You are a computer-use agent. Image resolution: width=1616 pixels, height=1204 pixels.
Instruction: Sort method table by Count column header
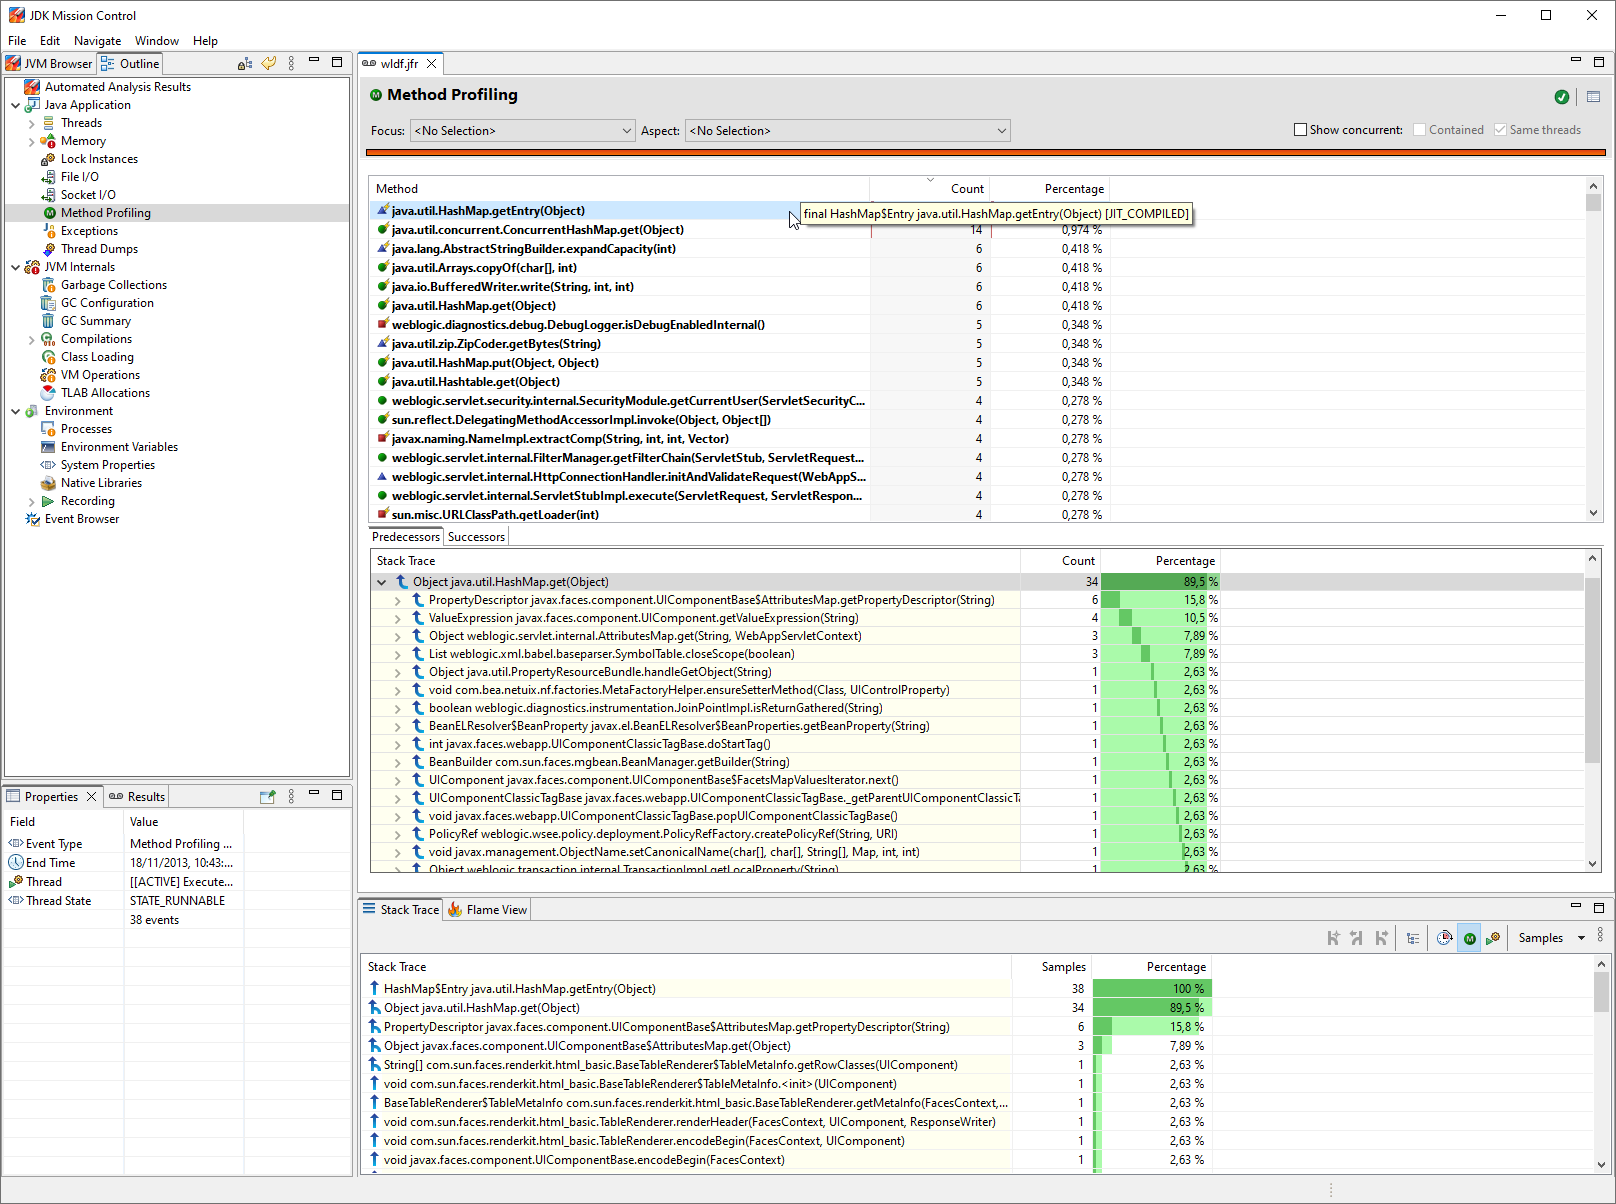pos(930,188)
